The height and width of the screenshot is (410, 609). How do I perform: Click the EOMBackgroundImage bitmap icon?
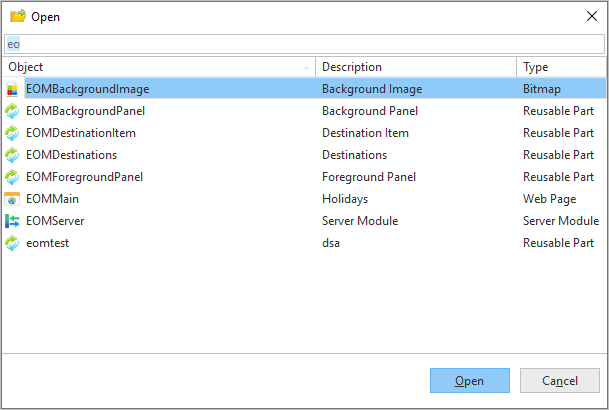coord(12,89)
